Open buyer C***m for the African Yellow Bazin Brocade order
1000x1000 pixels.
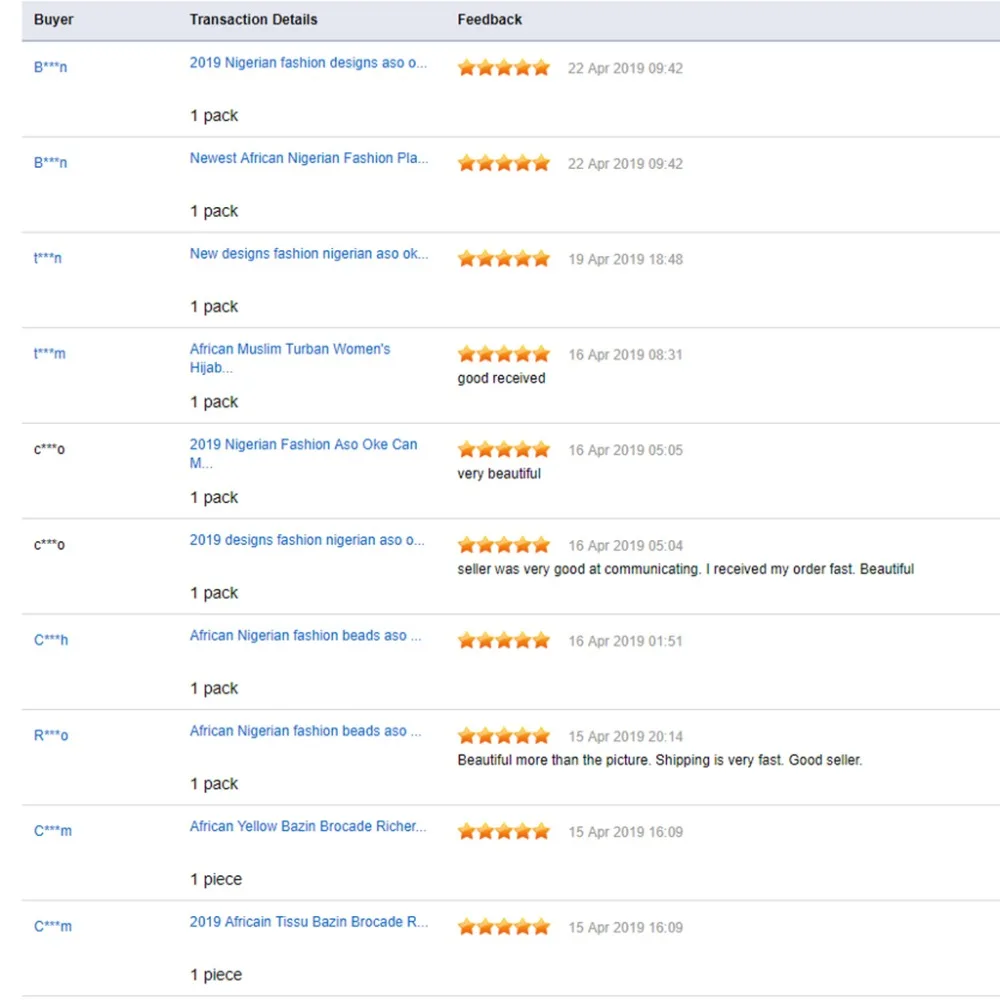(53, 831)
